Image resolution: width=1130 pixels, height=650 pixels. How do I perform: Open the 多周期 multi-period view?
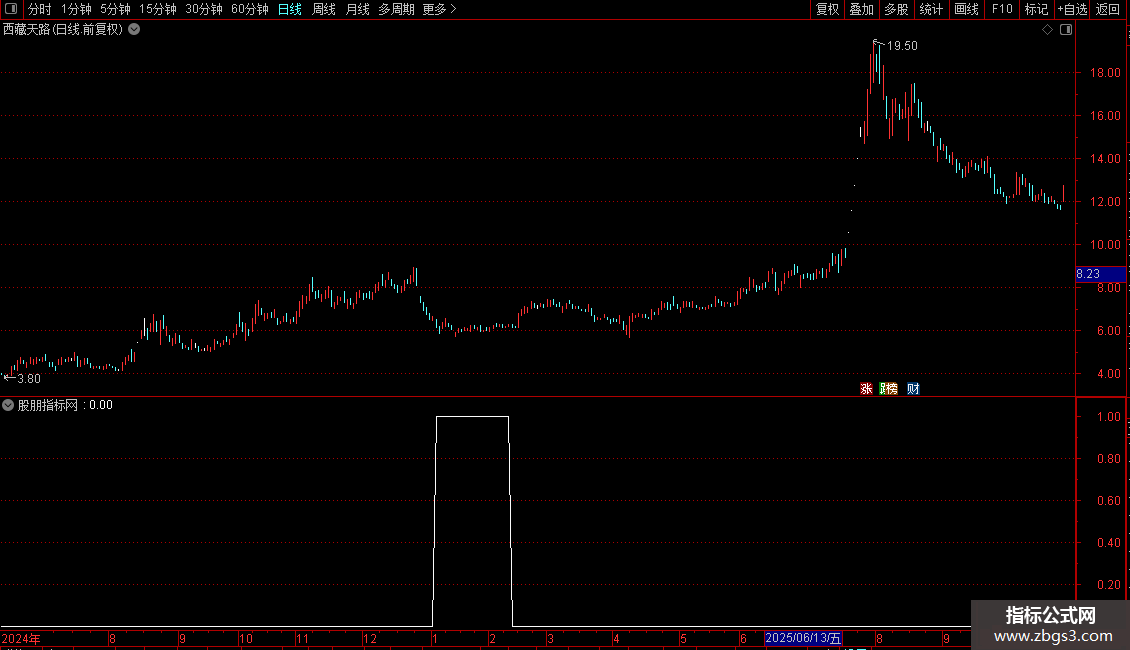[396, 9]
